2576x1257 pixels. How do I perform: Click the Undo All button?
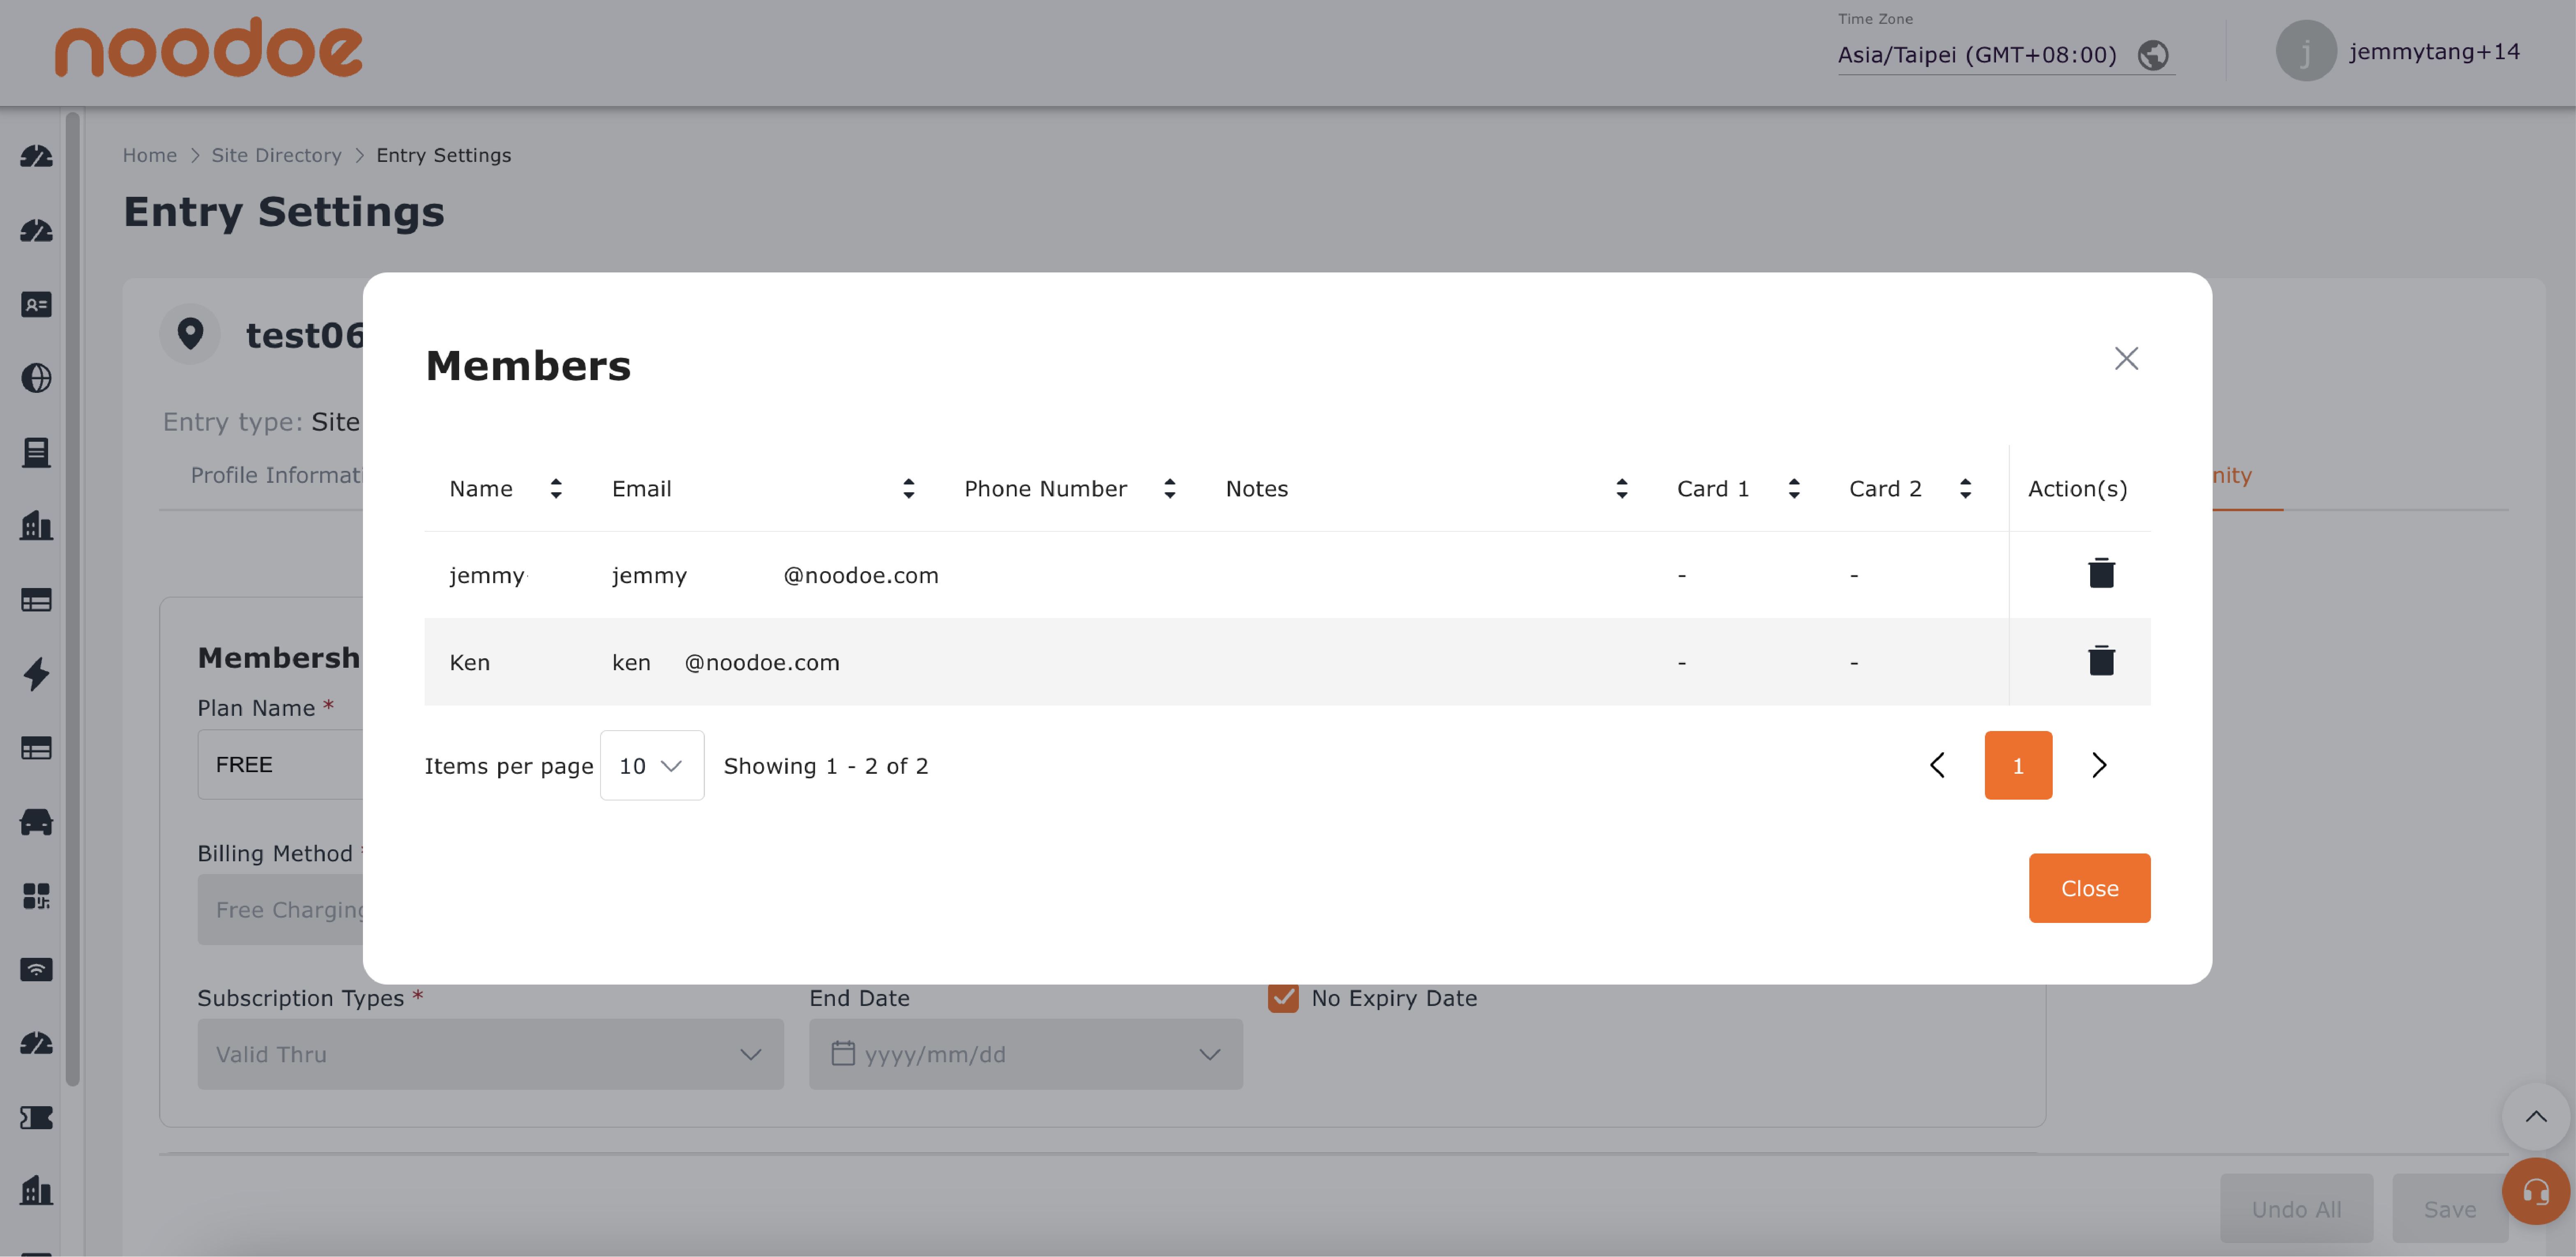pyautogui.click(x=2296, y=1209)
